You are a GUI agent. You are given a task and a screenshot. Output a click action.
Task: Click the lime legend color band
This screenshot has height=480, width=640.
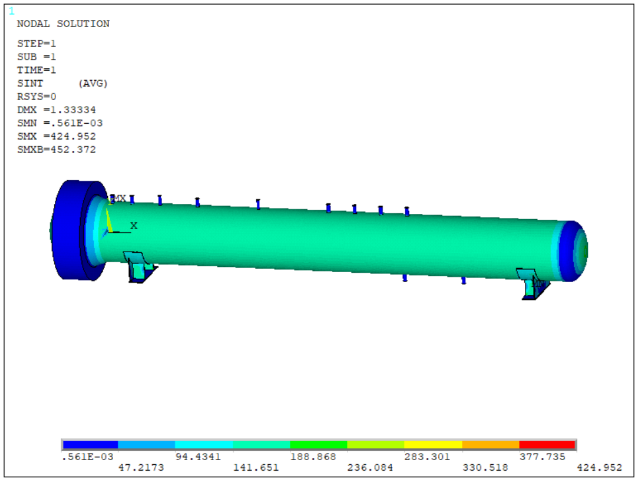click(376, 445)
